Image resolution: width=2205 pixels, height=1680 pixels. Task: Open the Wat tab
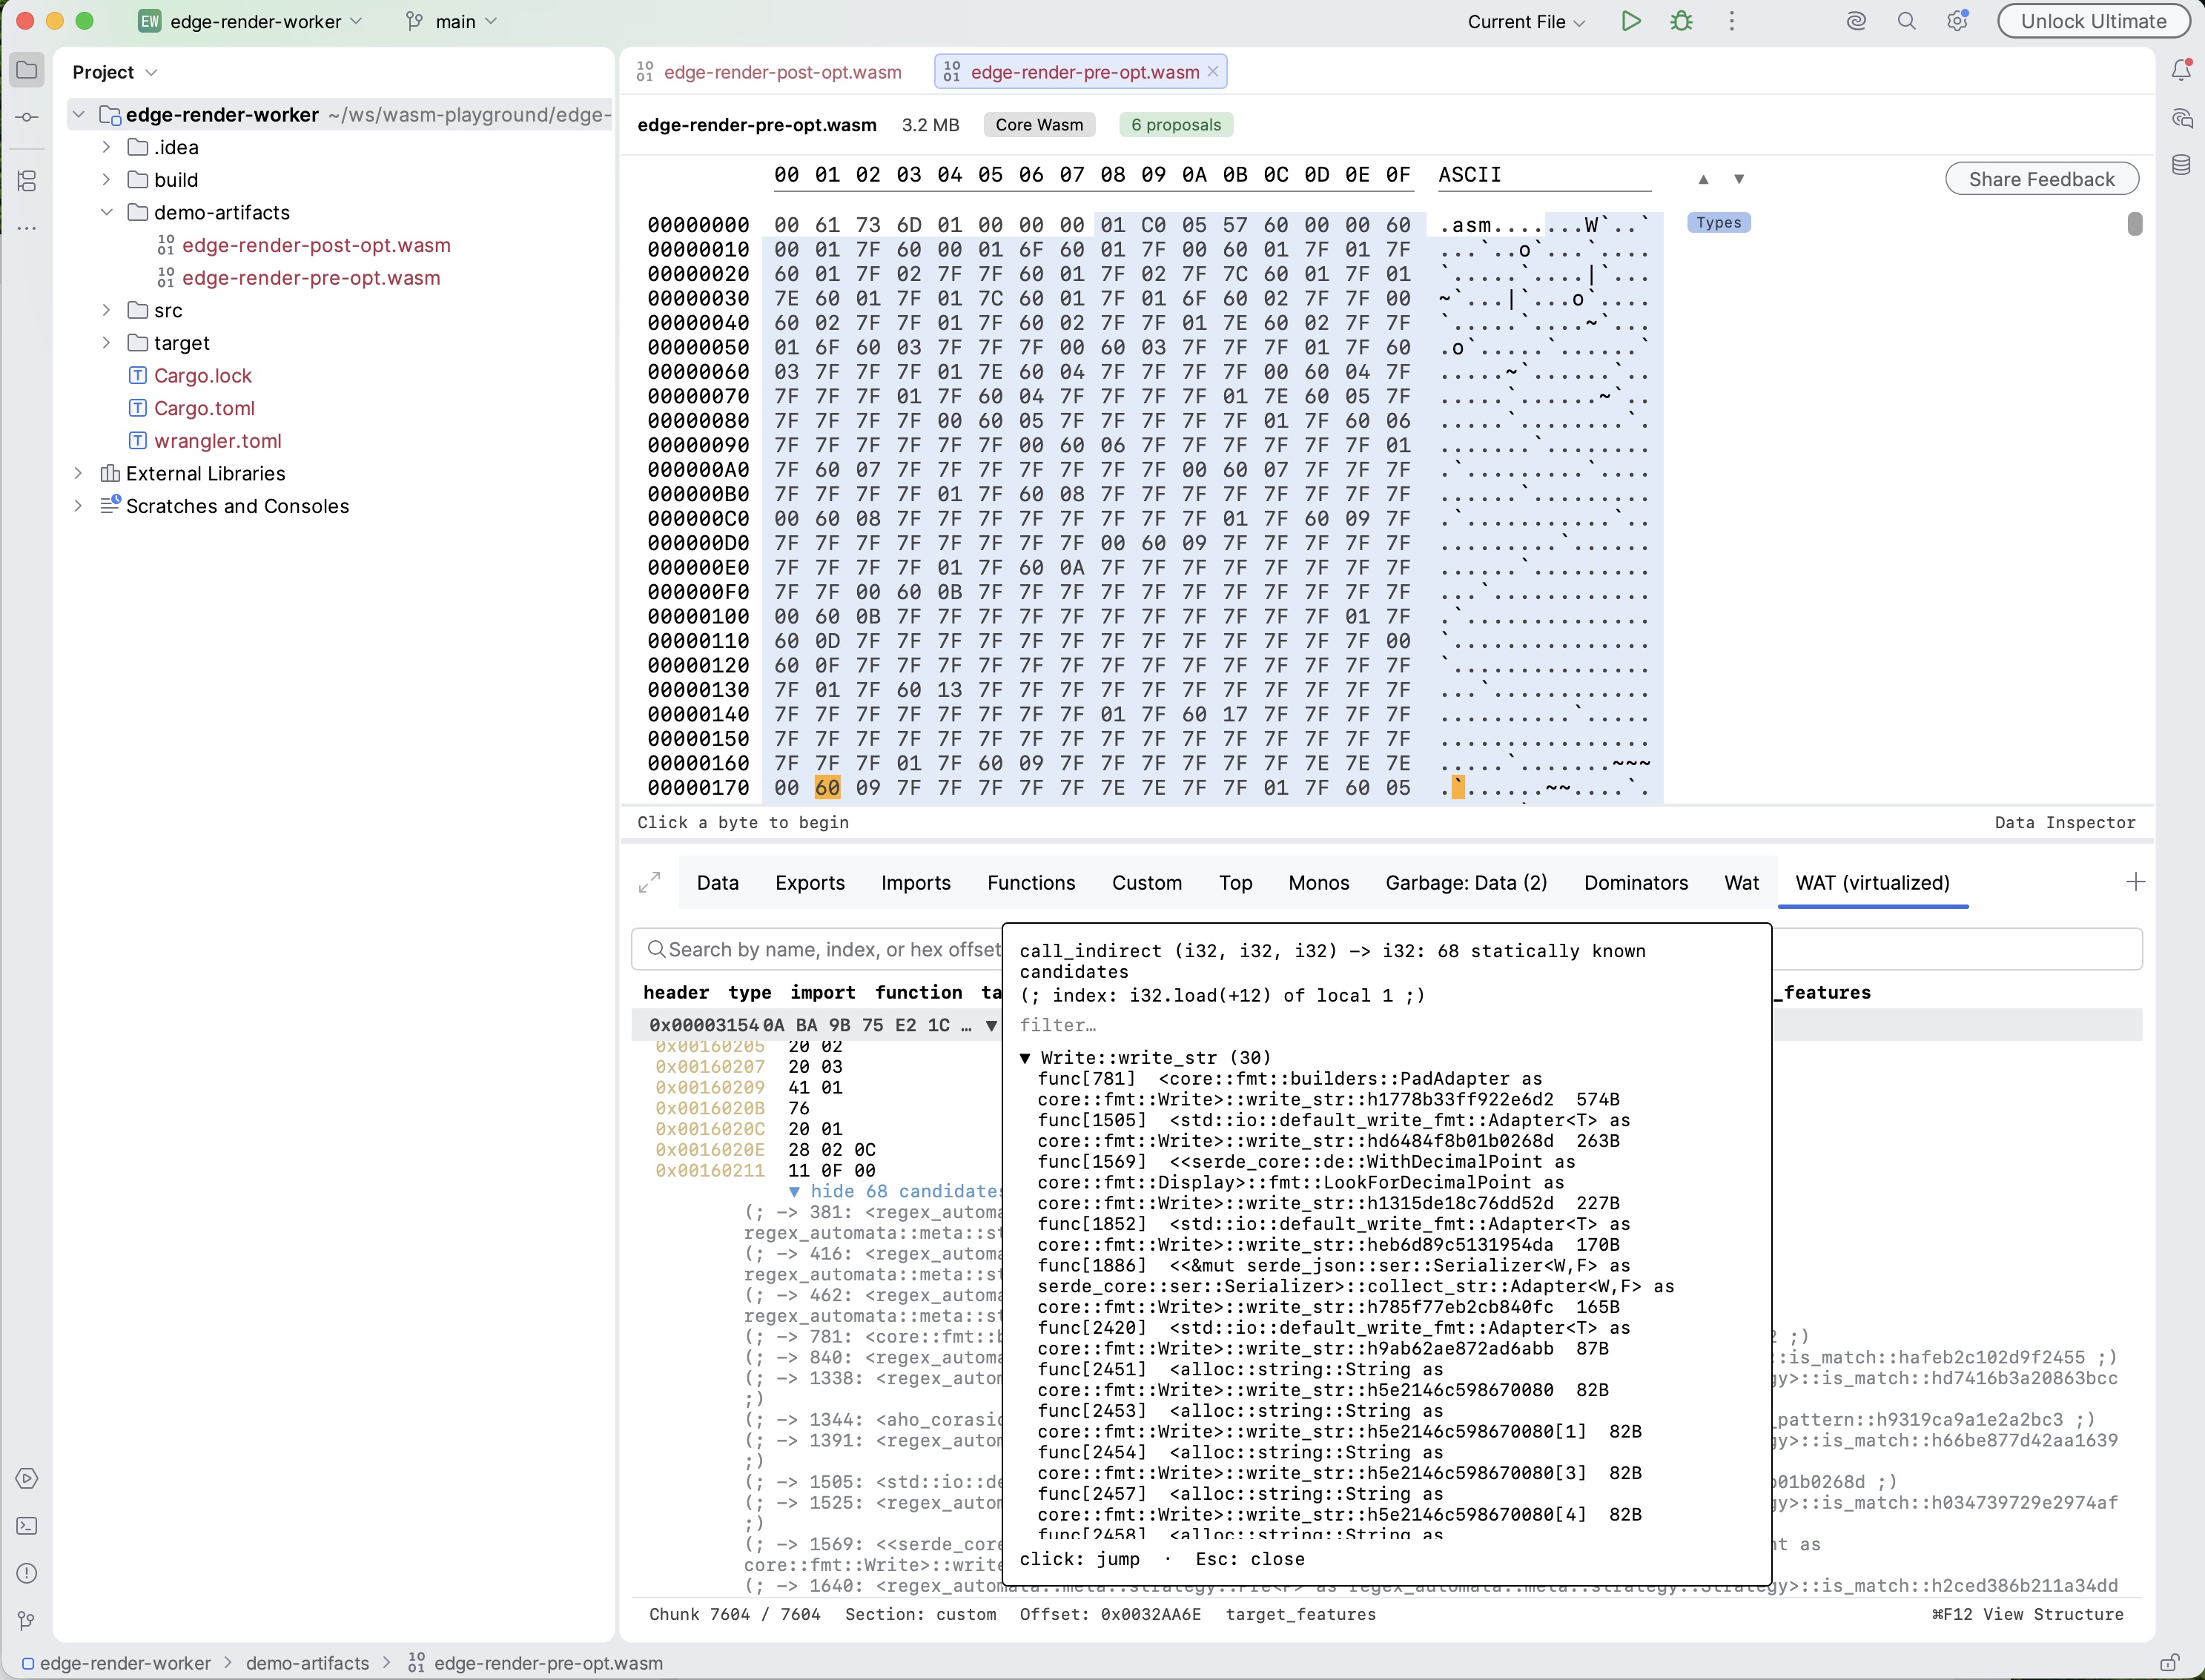[x=1741, y=882]
